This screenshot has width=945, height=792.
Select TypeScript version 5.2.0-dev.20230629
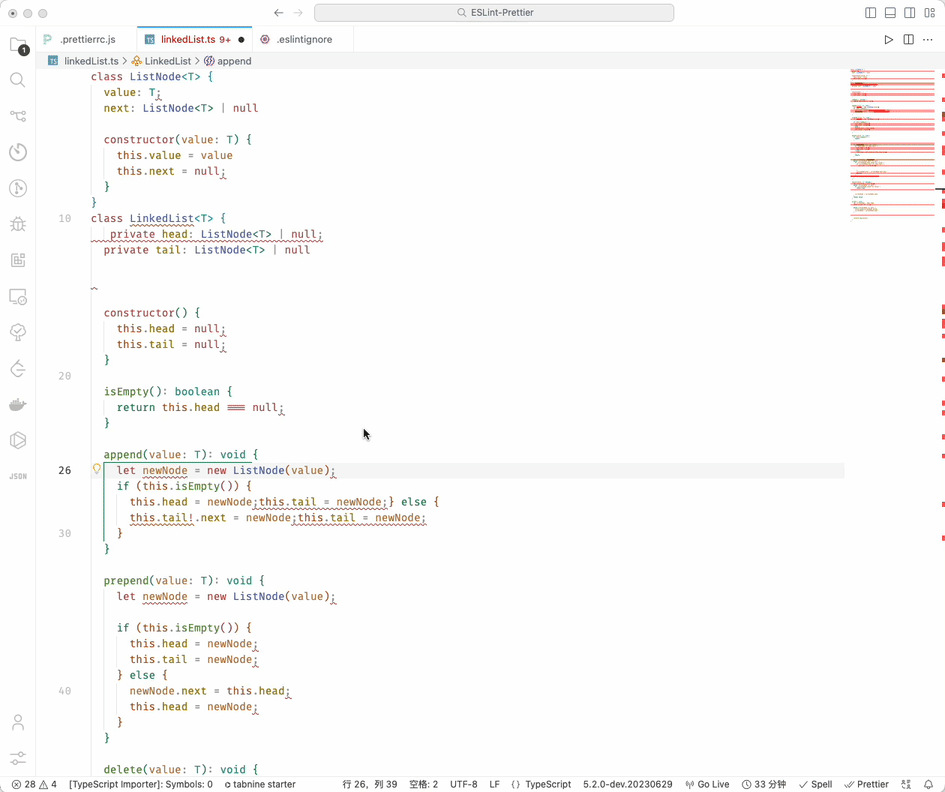(627, 784)
